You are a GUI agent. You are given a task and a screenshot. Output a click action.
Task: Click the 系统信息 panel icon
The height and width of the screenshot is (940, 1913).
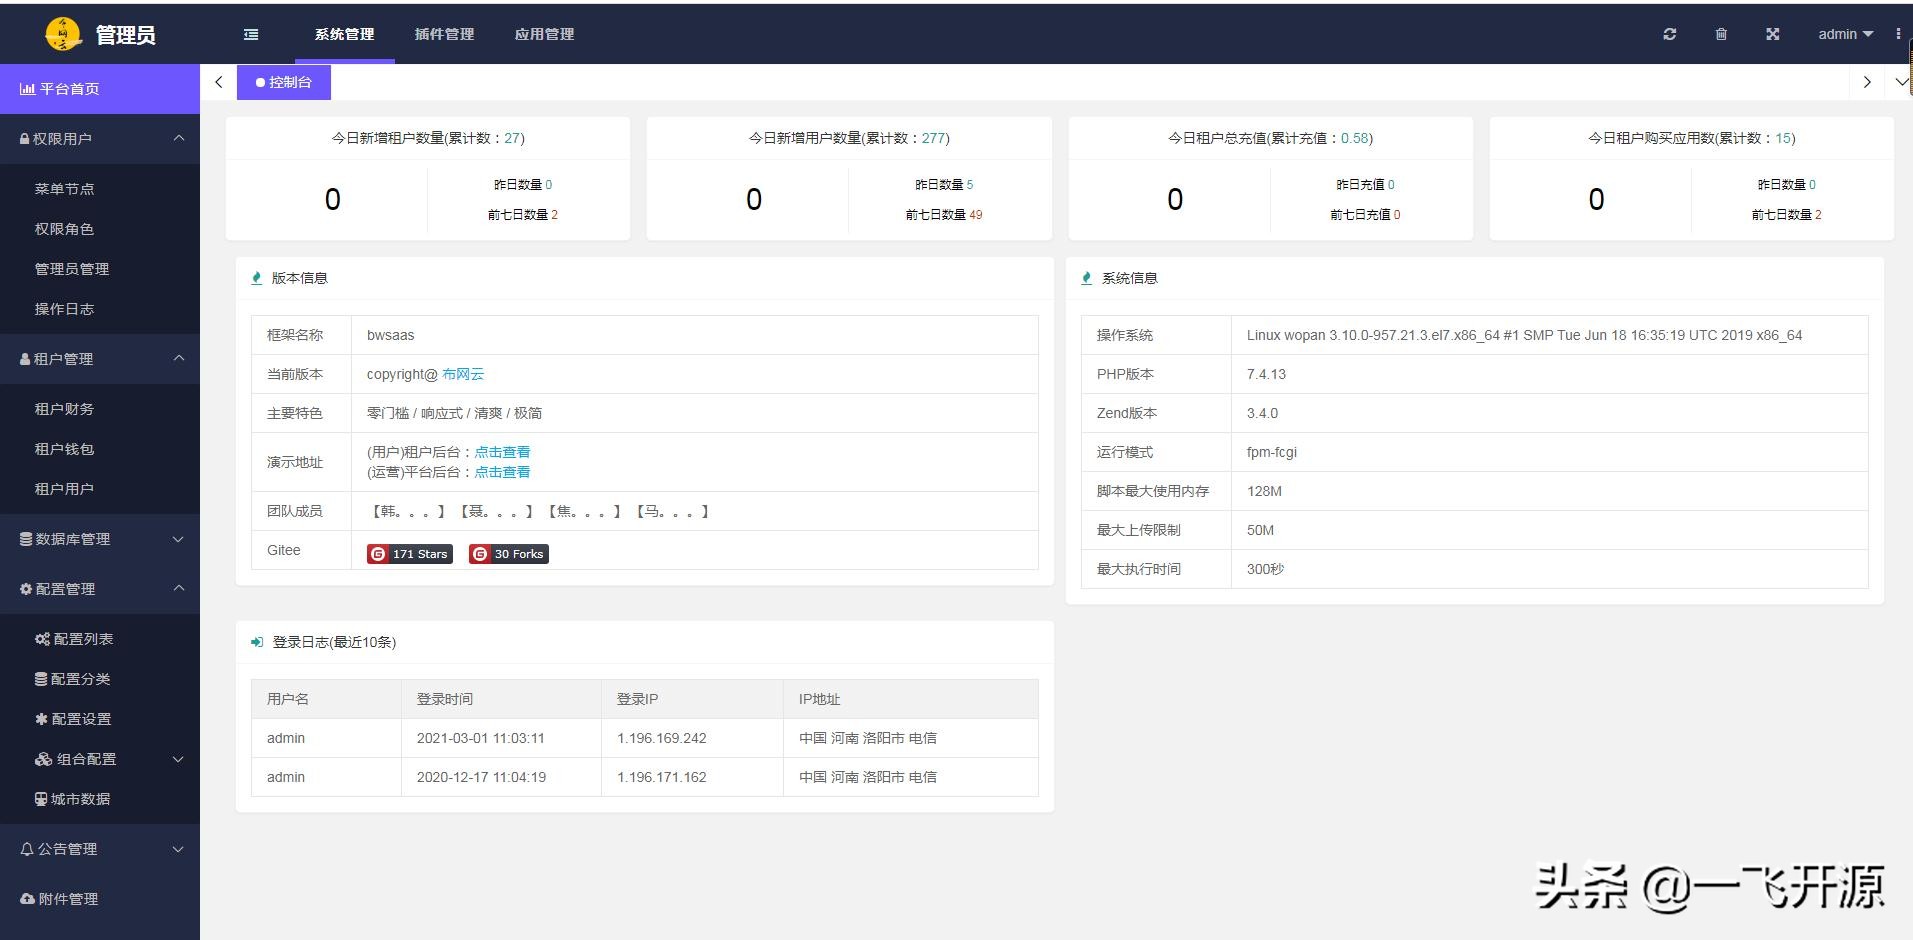click(x=1087, y=278)
